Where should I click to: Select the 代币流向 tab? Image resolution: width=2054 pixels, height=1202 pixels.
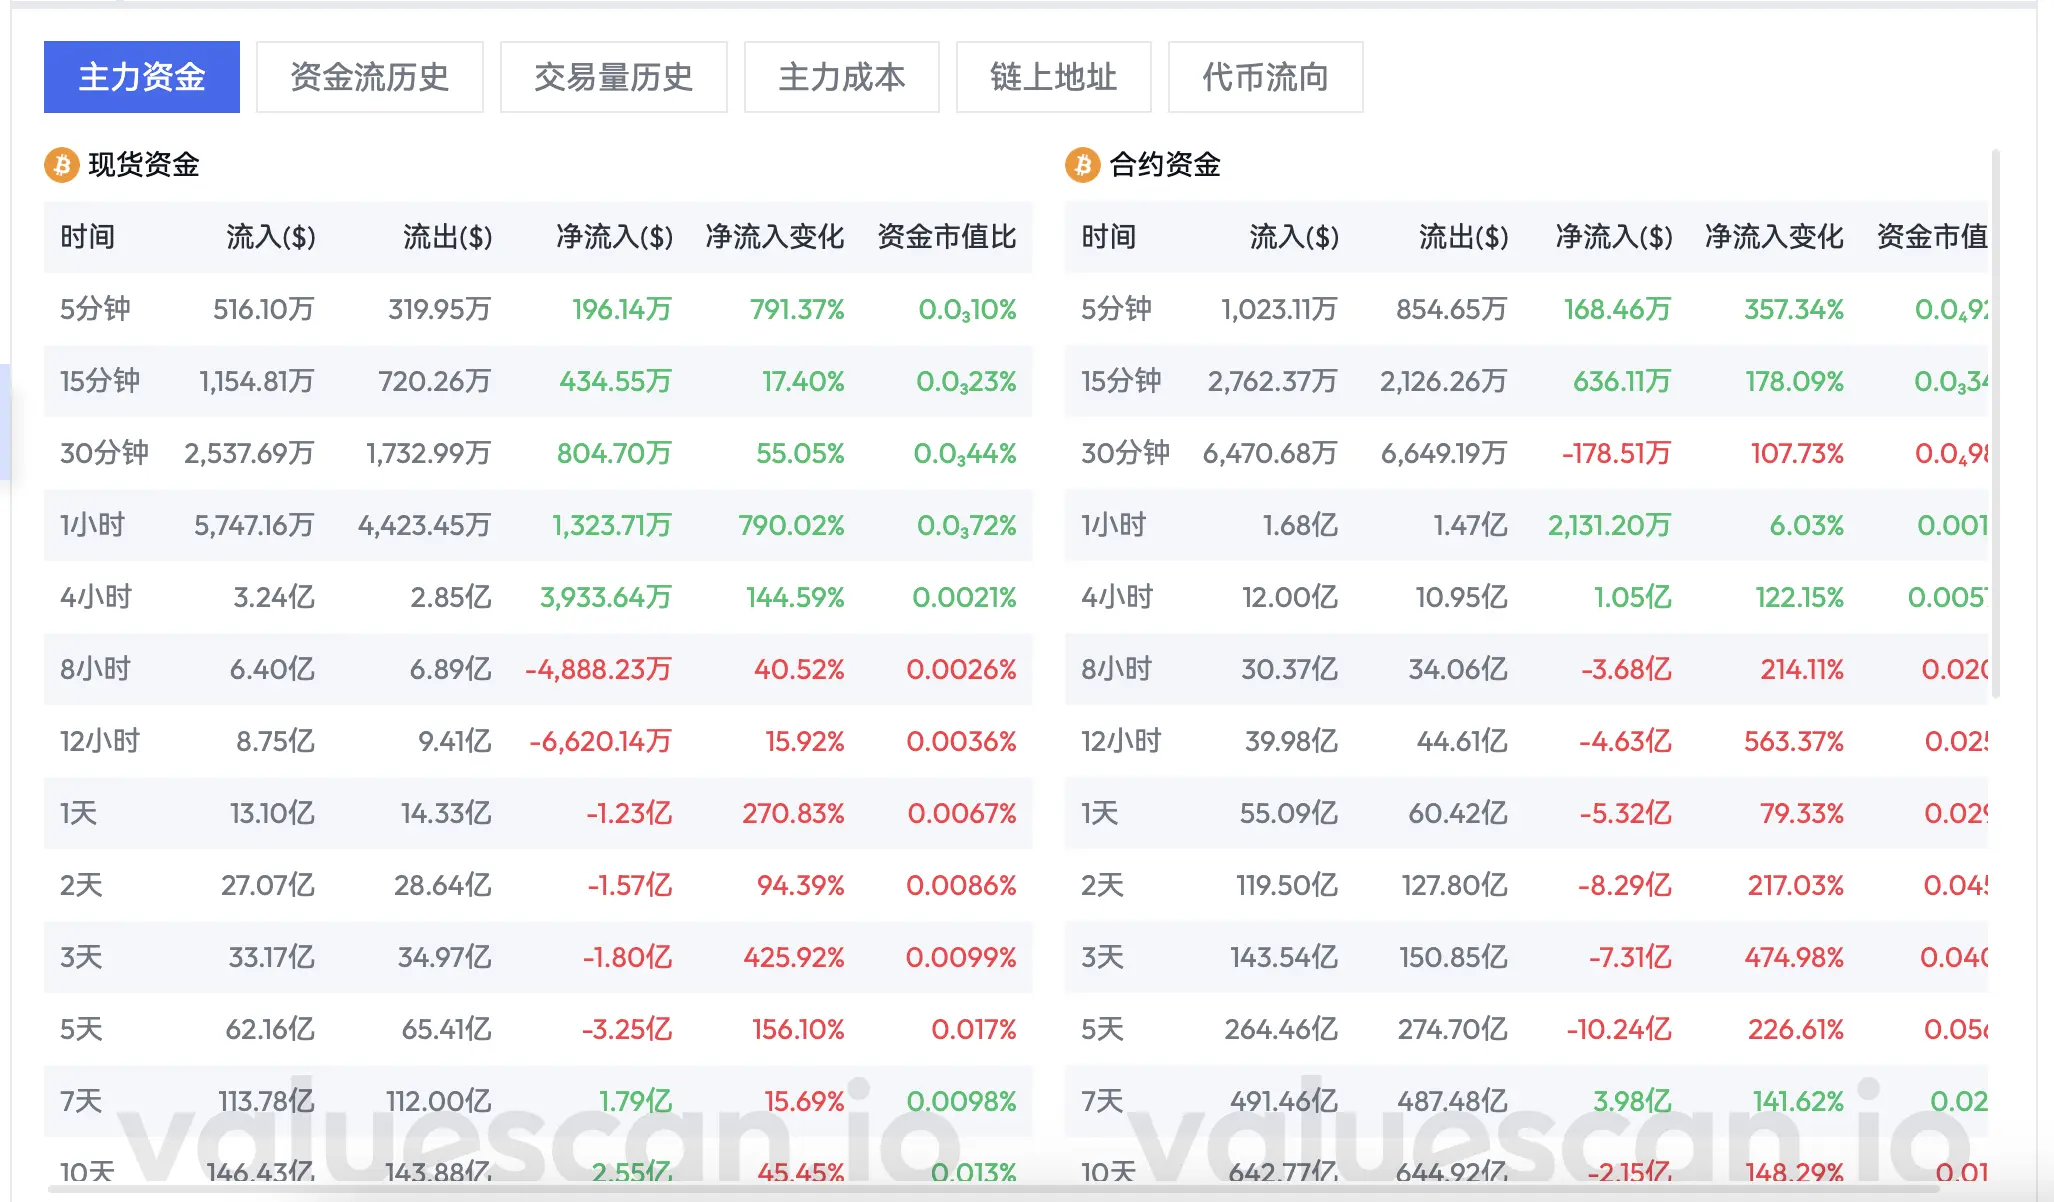pyautogui.click(x=1265, y=77)
